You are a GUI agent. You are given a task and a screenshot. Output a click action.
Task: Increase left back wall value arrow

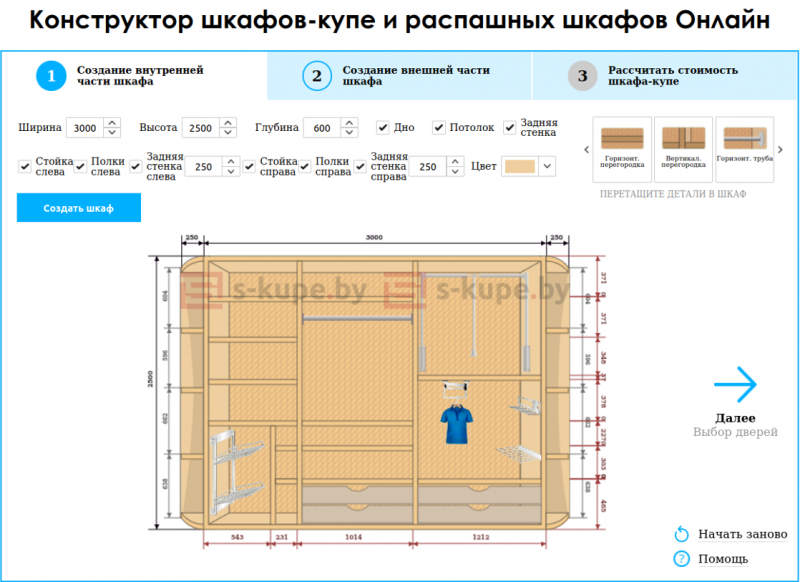(x=231, y=161)
